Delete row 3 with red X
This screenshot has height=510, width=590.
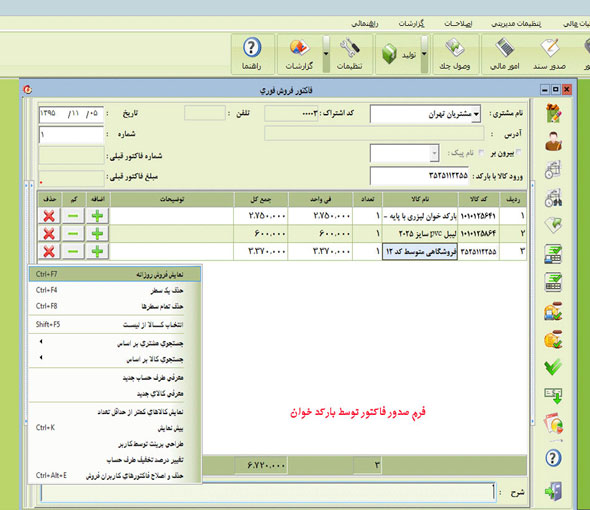point(49,251)
